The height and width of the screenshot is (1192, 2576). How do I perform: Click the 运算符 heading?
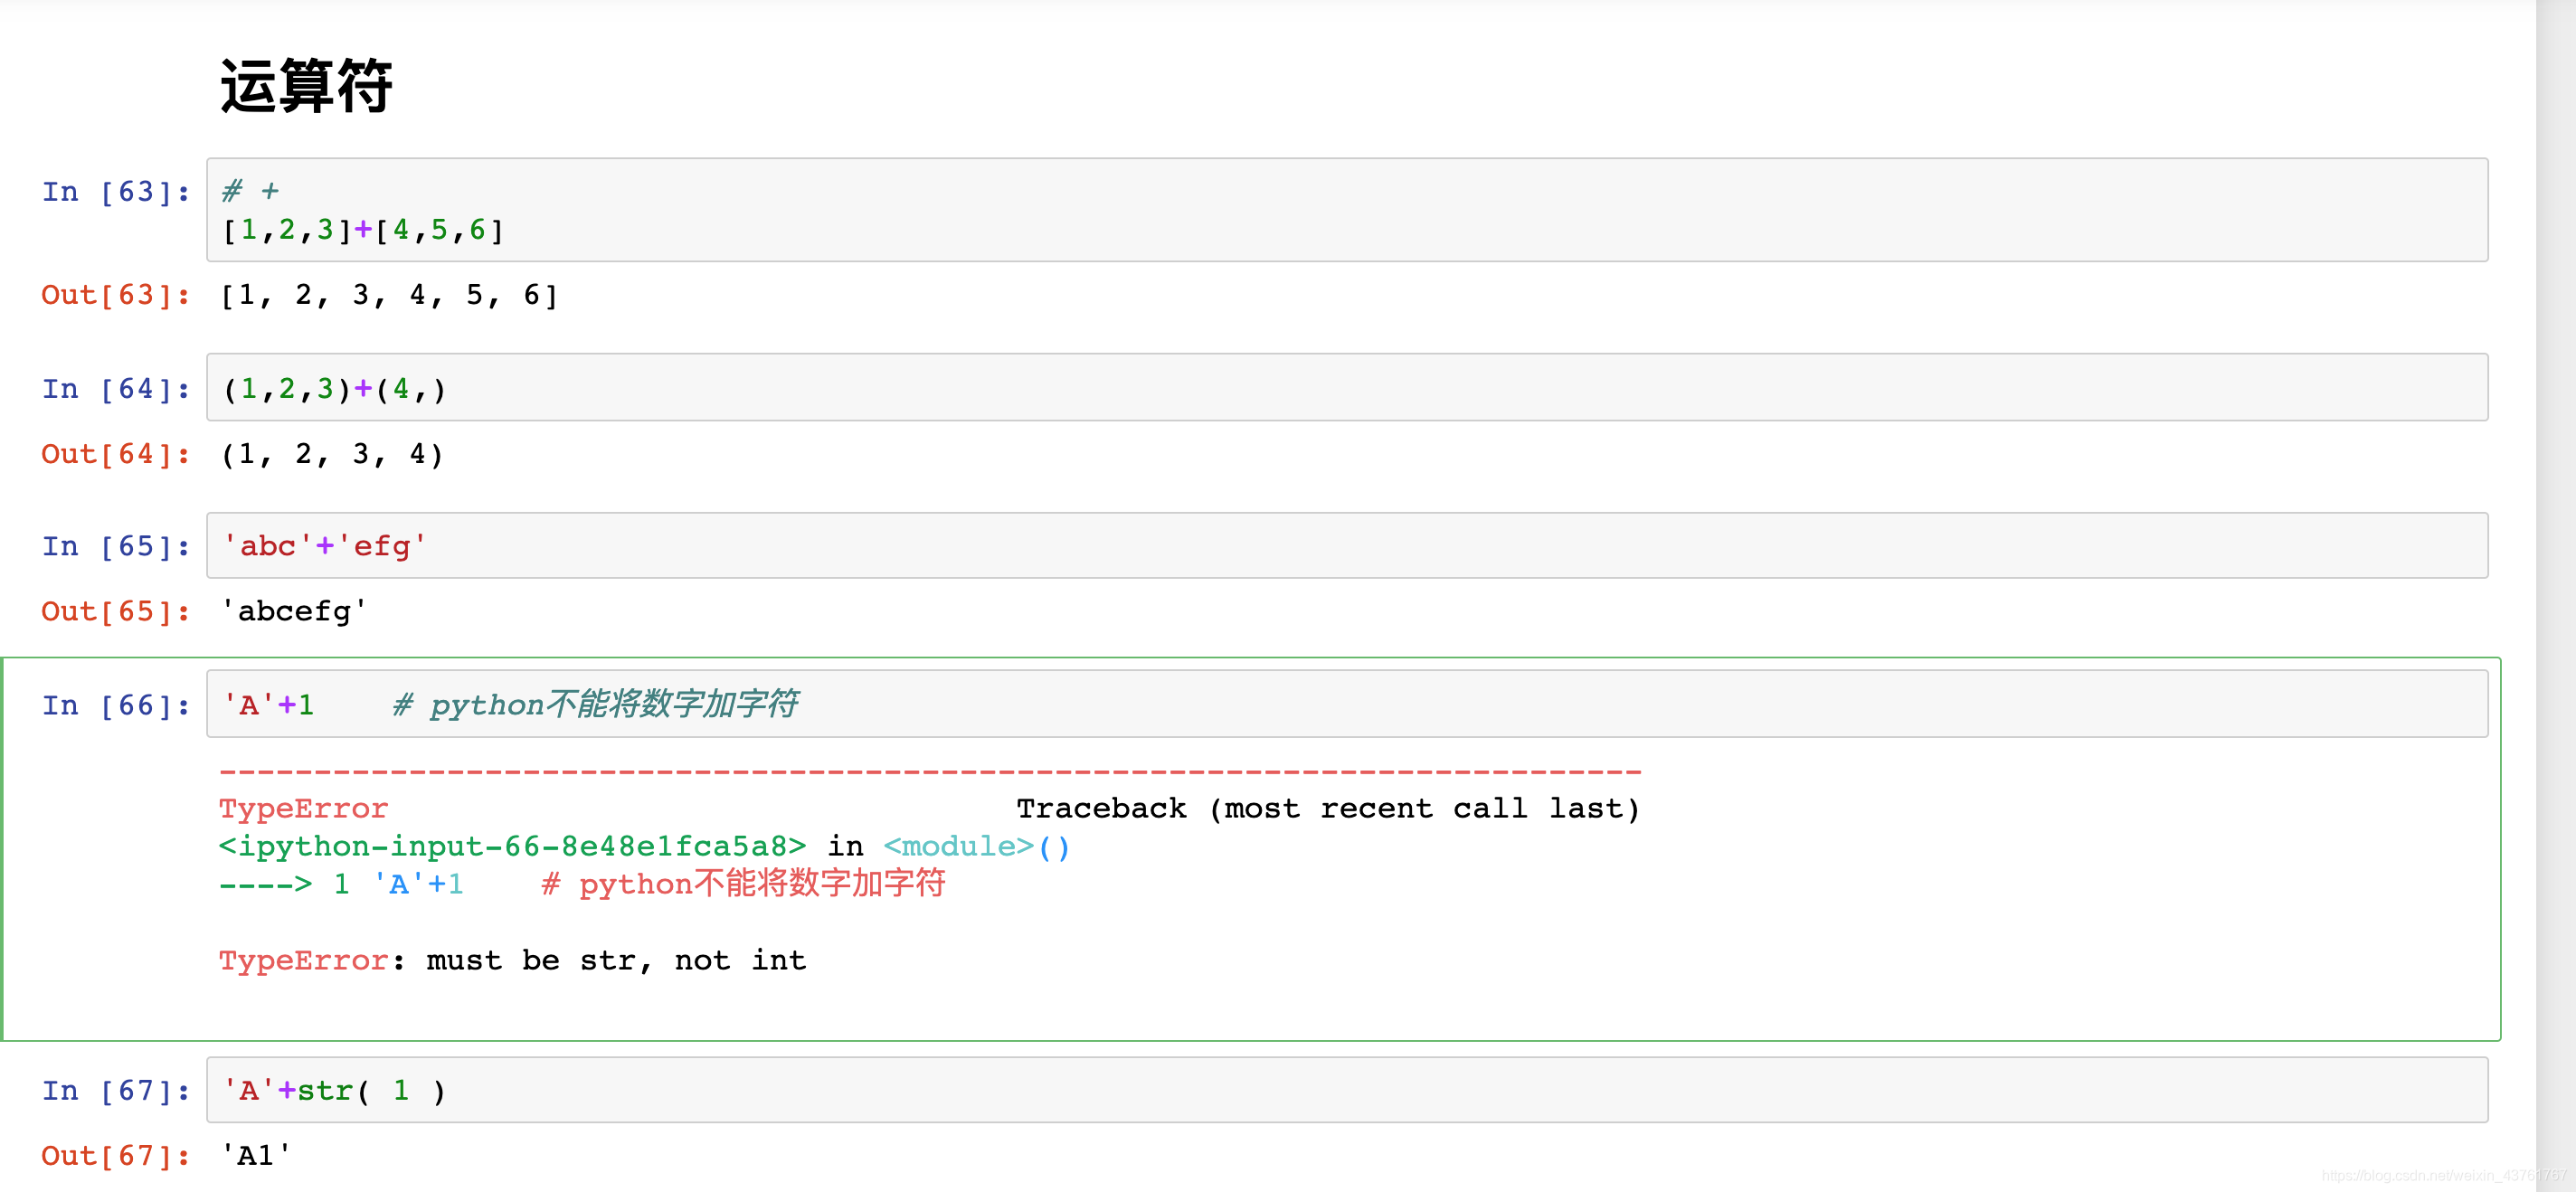point(307,86)
